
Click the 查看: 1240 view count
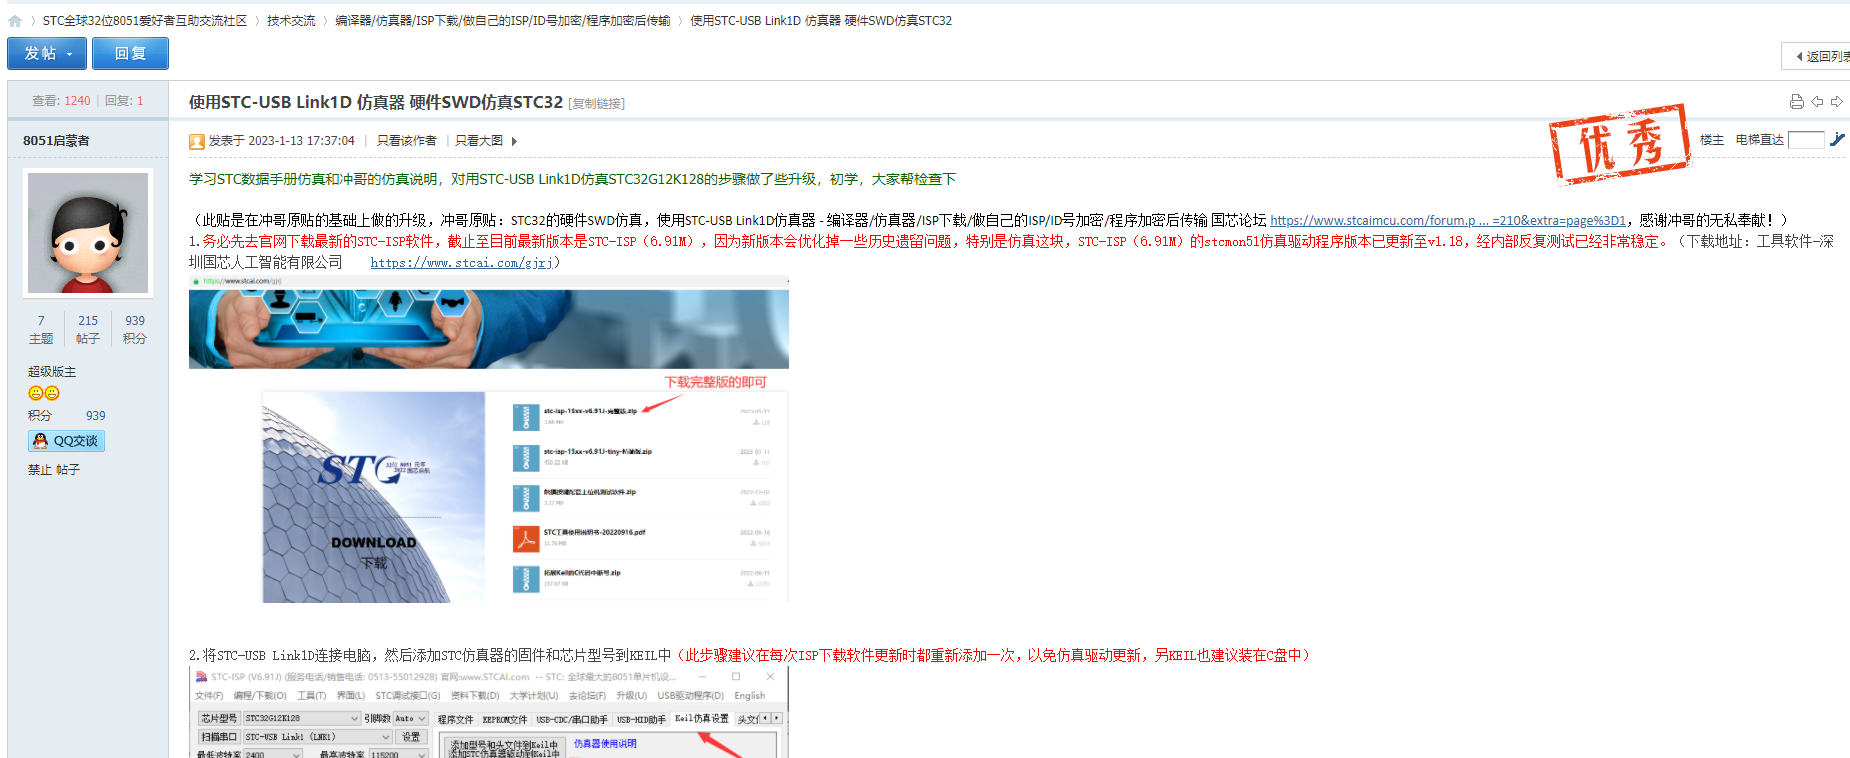point(61,101)
